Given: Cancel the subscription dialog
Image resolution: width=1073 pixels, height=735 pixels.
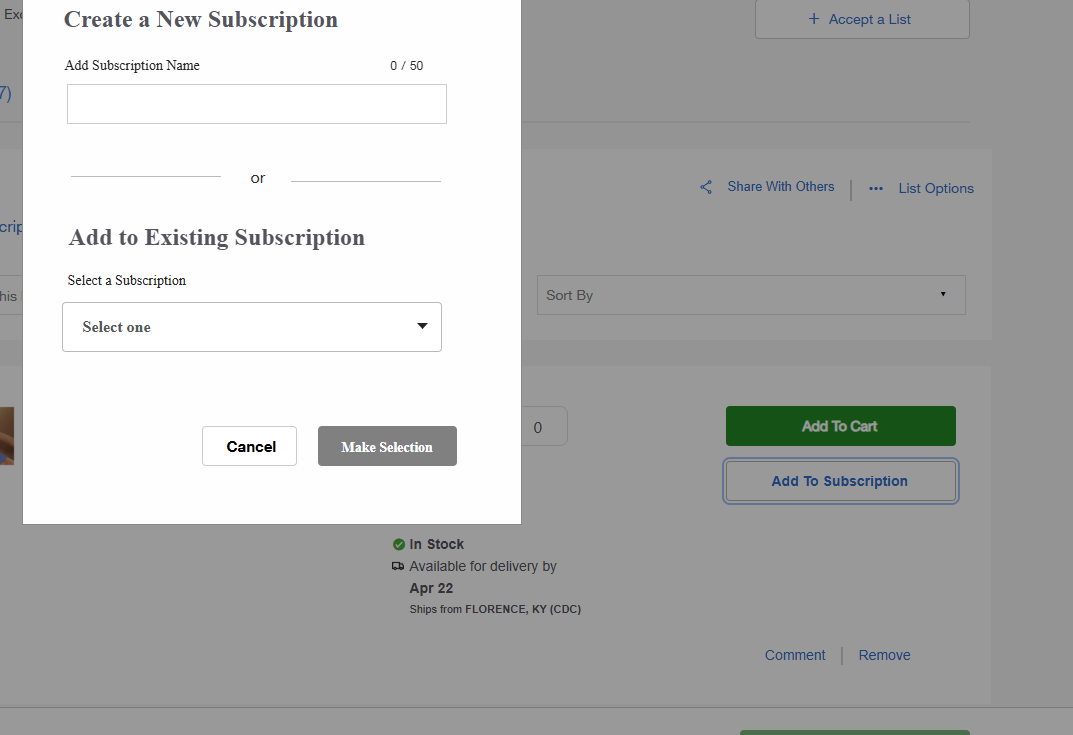Looking at the screenshot, I should pyautogui.click(x=249, y=446).
